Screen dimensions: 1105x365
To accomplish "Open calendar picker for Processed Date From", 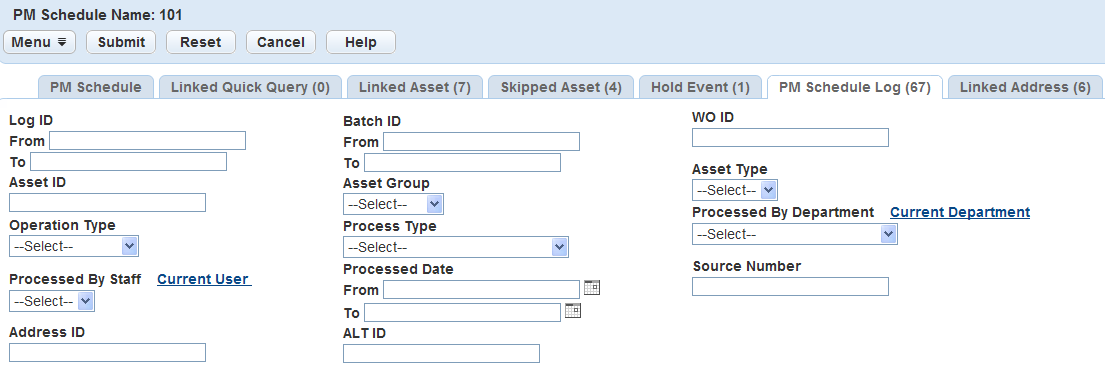I will click(592, 287).
